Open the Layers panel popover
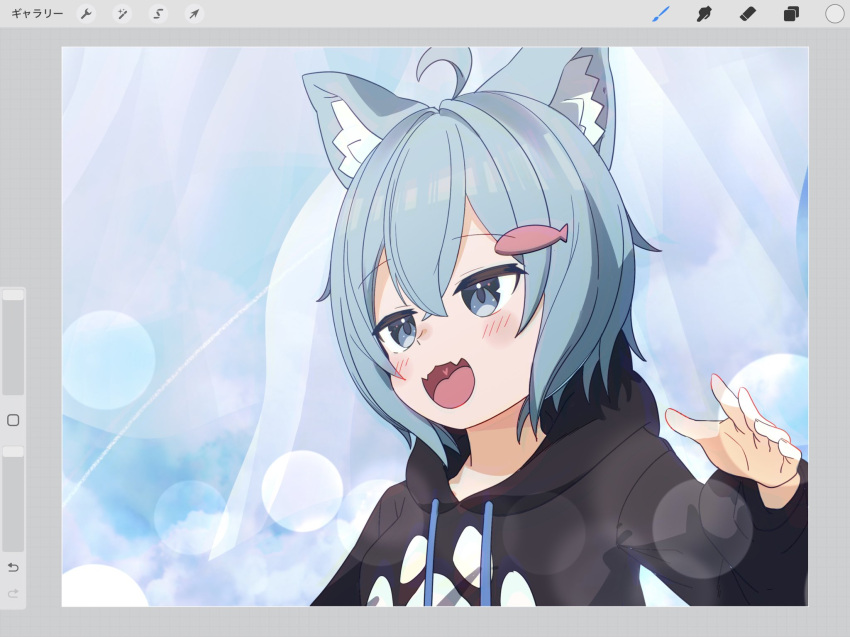The image size is (850, 637). pos(791,13)
